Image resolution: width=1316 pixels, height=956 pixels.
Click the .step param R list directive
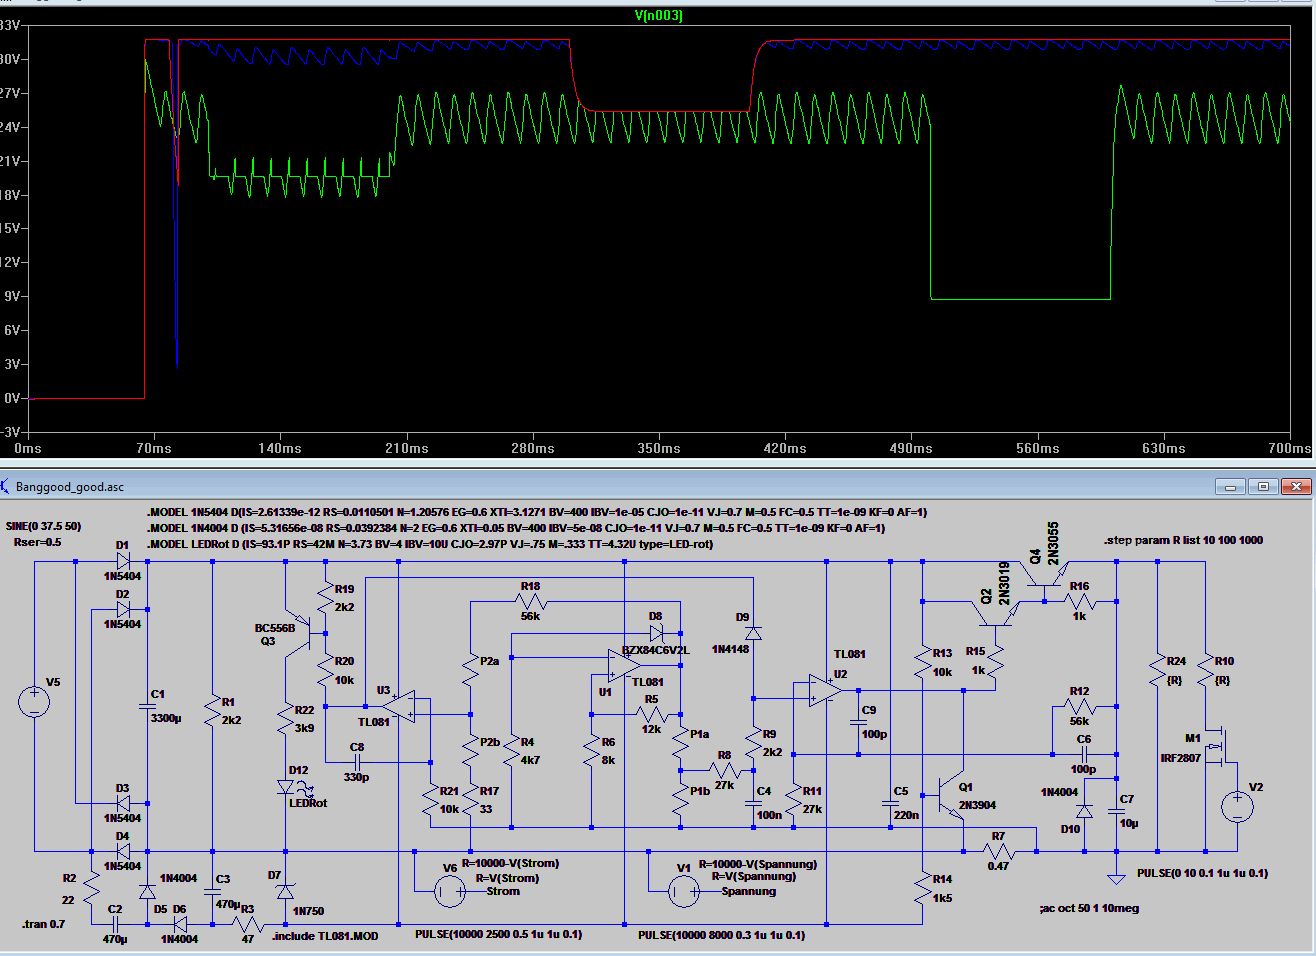click(x=1183, y=540)
